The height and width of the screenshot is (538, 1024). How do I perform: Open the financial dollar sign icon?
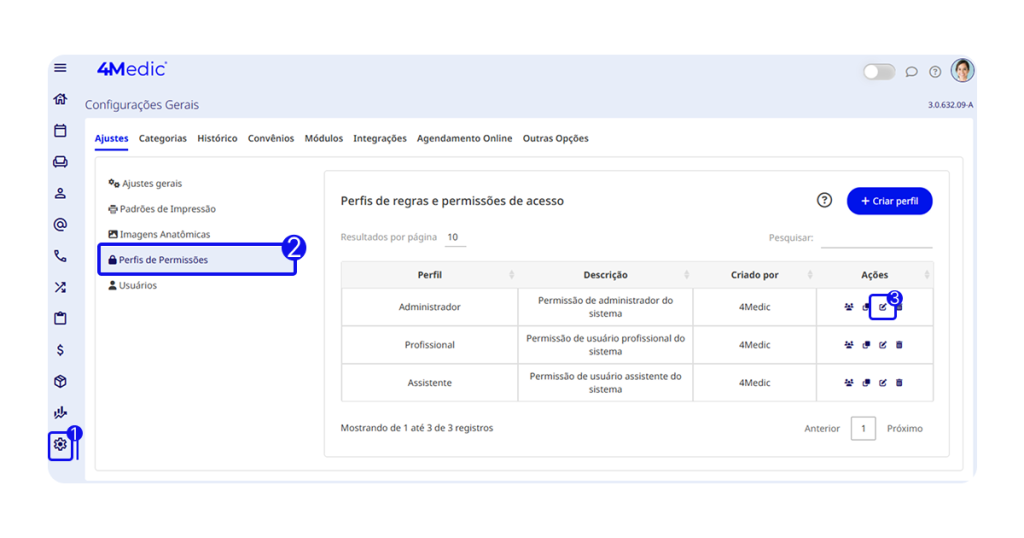tap(60, 350)
